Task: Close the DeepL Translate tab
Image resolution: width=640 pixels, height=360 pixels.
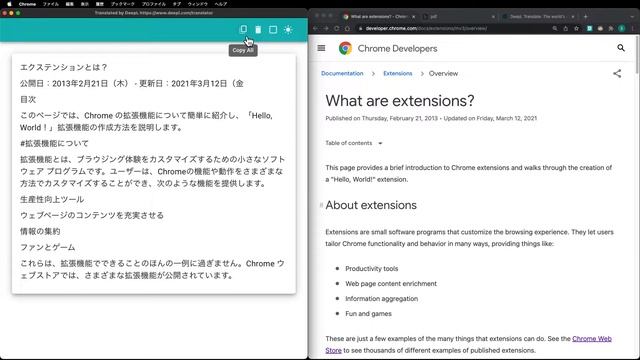Action: tap(573, 17)
